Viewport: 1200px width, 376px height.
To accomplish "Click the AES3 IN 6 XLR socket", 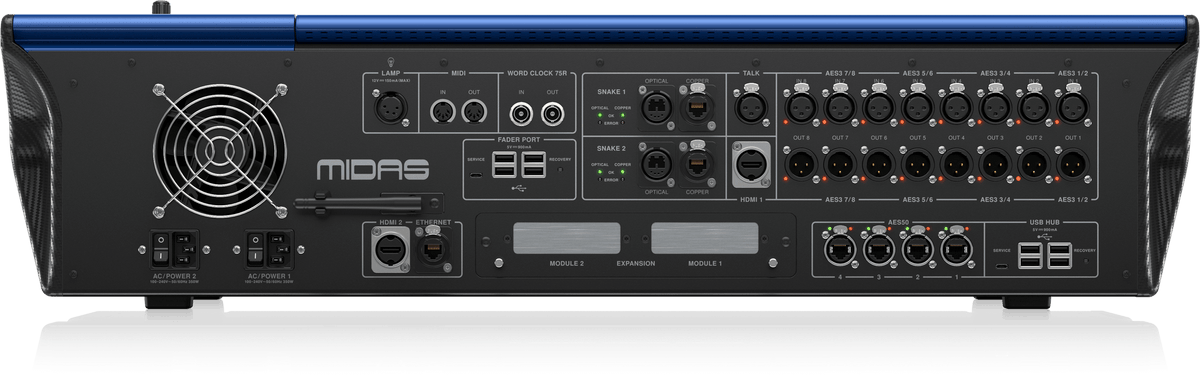I will pyautogui.click(x=878, y=106).
